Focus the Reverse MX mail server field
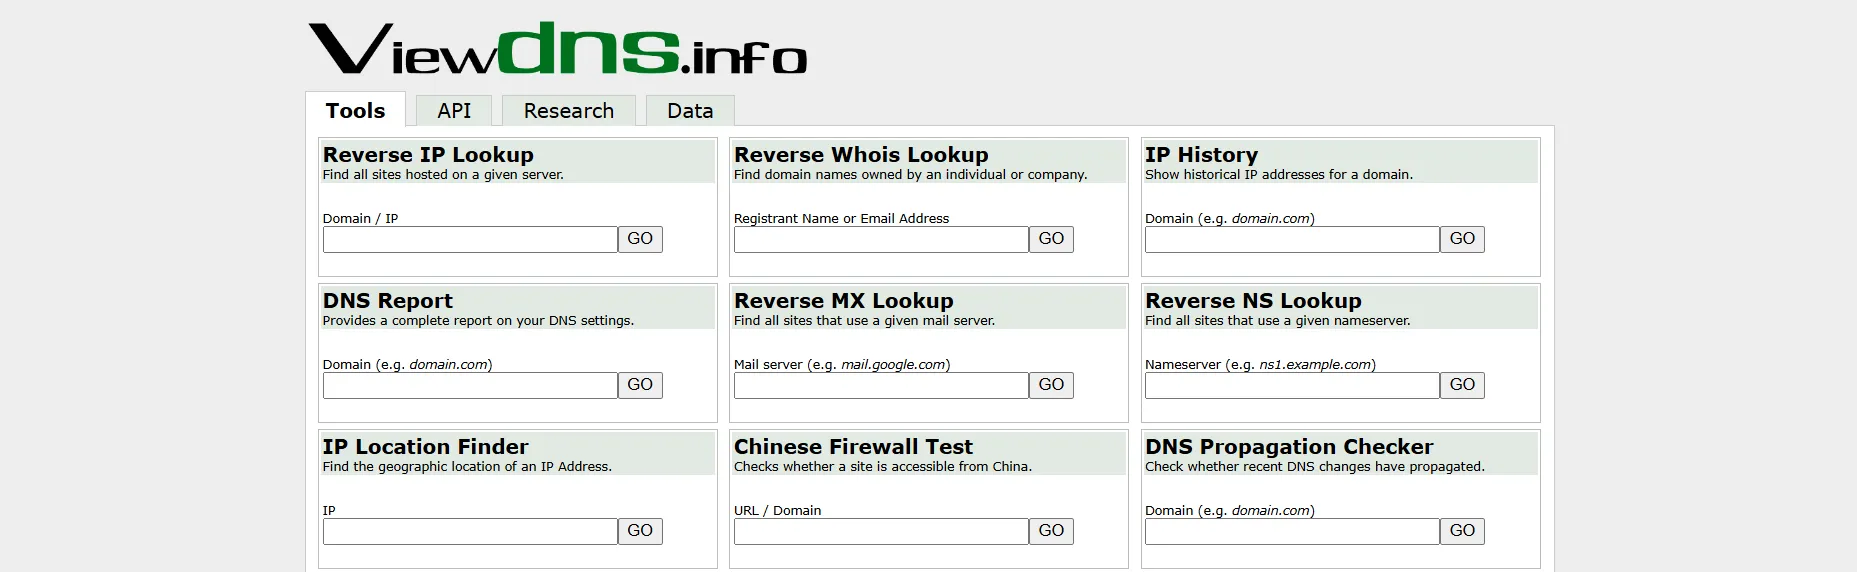 [x=880, y=385]
